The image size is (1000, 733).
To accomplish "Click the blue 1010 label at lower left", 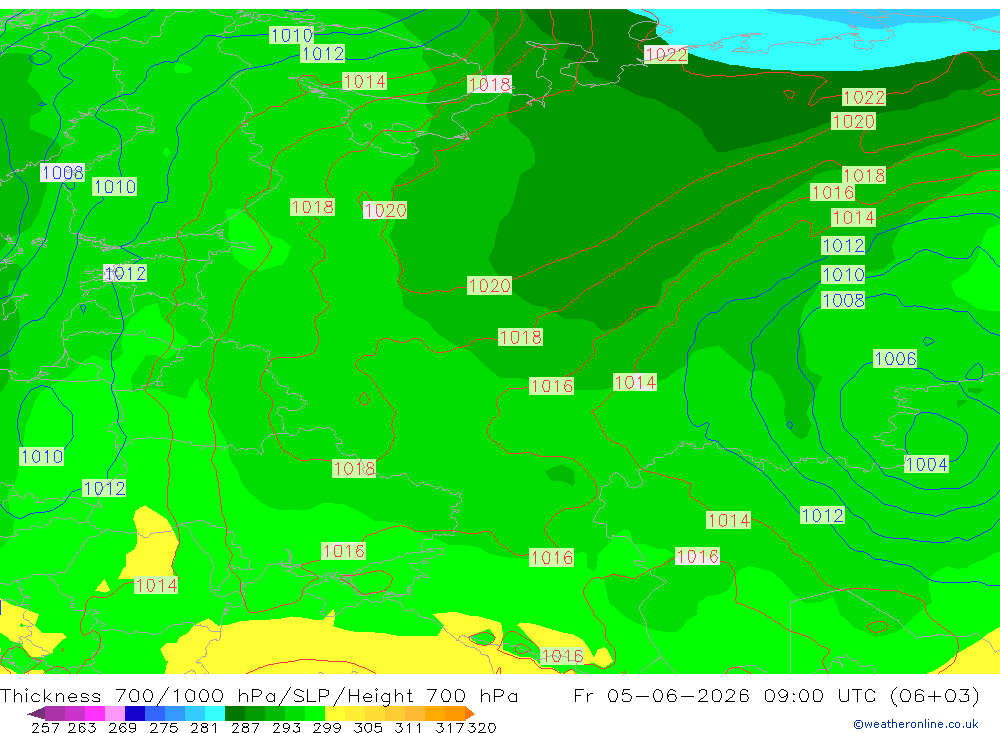I will (x=41, y=456).
